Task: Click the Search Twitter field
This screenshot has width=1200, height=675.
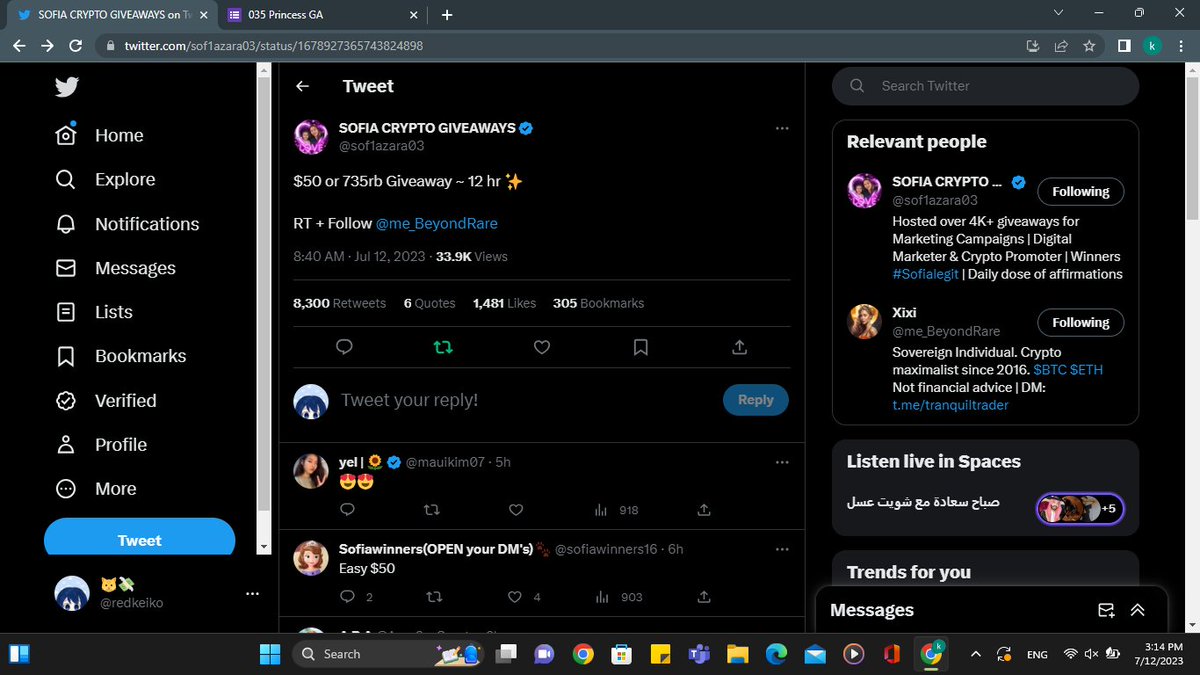Action: tap(985, 86)
